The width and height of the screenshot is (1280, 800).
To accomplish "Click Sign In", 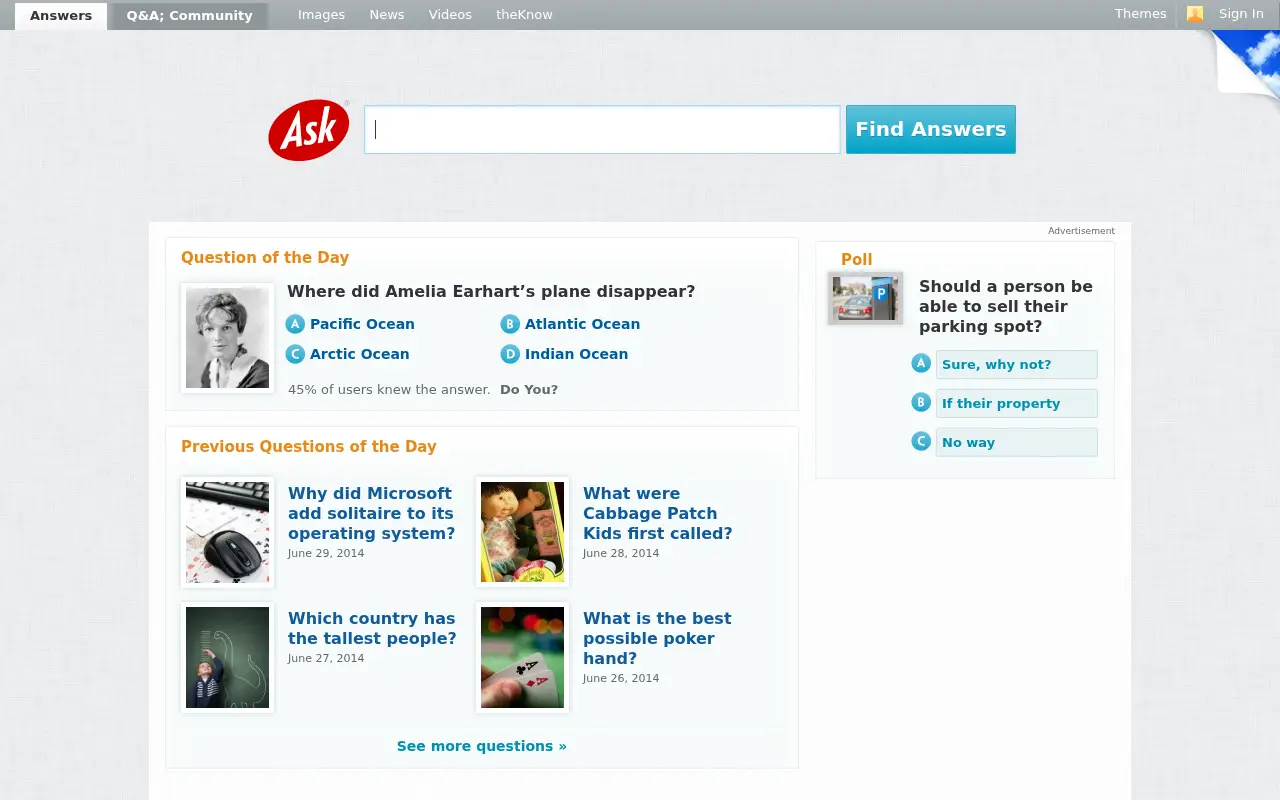I will [1241, 14].
